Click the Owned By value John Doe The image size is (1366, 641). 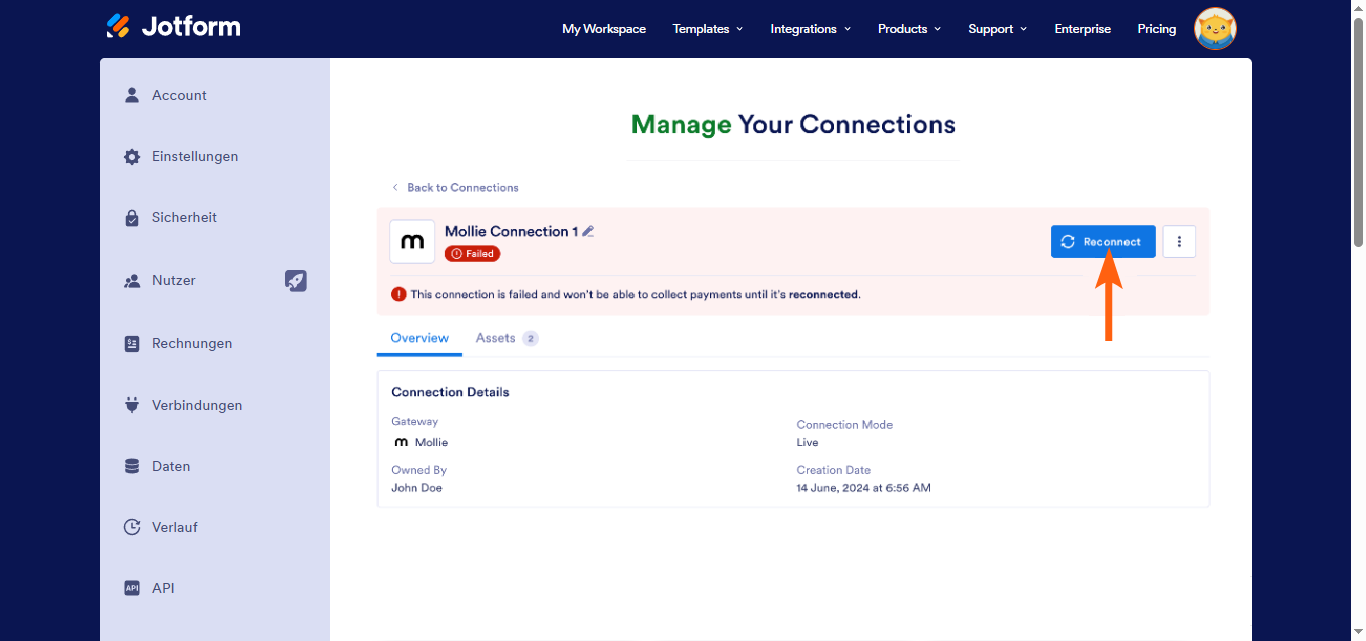416,488
